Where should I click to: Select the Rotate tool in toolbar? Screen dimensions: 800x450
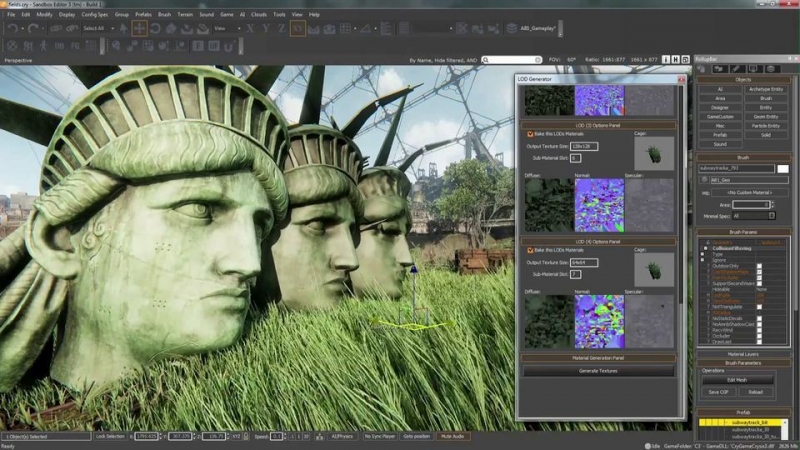(x=155, y=28)
